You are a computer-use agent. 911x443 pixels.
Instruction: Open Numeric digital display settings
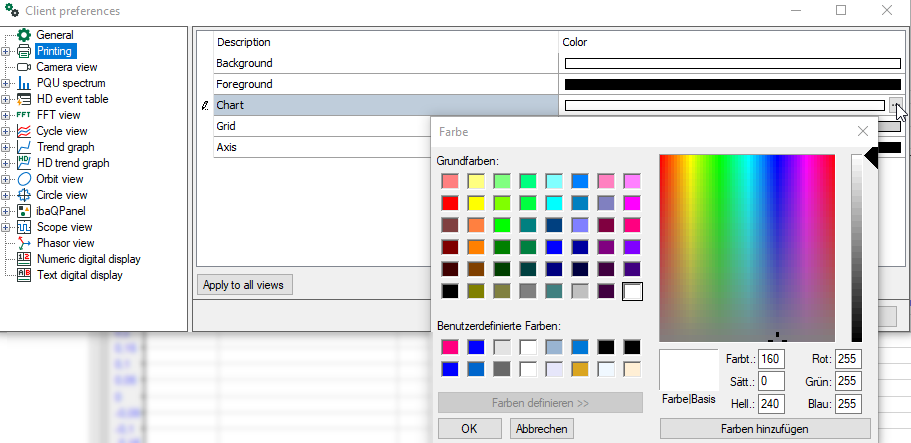click(88, 259)
